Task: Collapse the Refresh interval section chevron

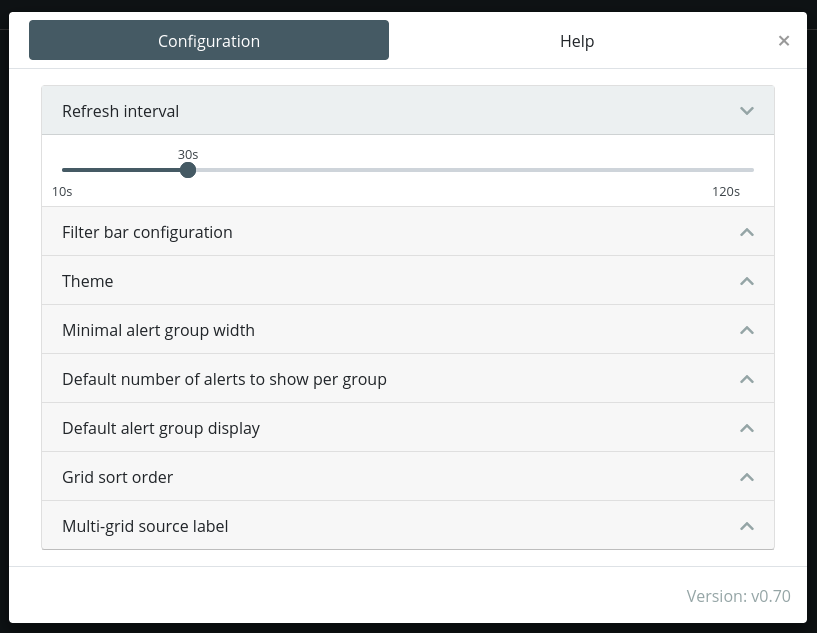Action: [x=747, y=111]
